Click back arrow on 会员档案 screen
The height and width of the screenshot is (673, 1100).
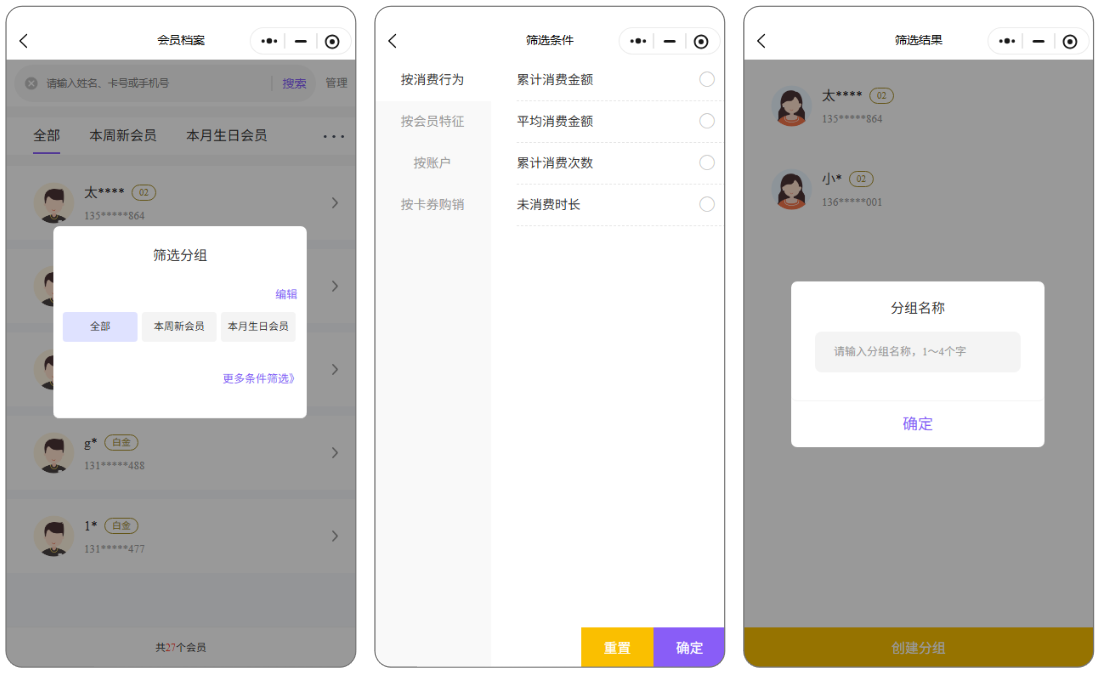click(24, 41)
